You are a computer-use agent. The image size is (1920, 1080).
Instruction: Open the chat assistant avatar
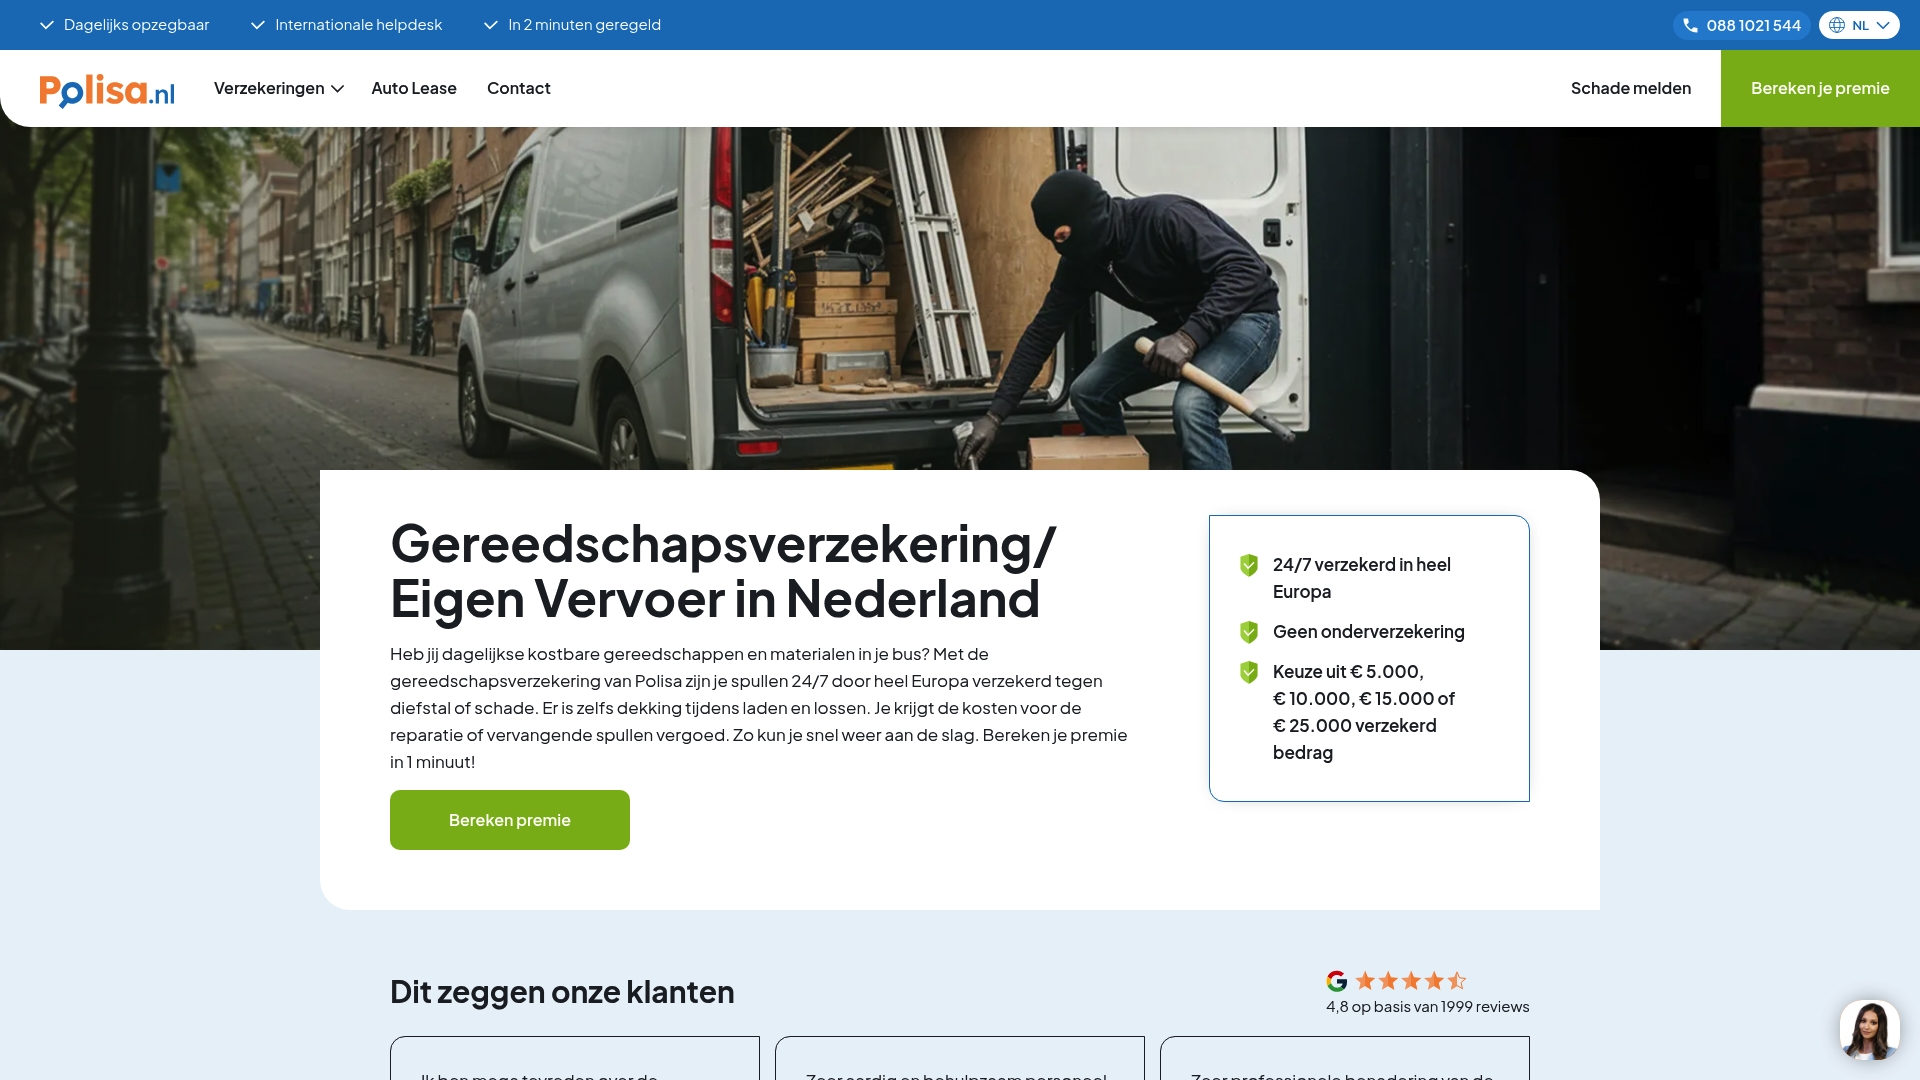(x=1870, y=1029)
